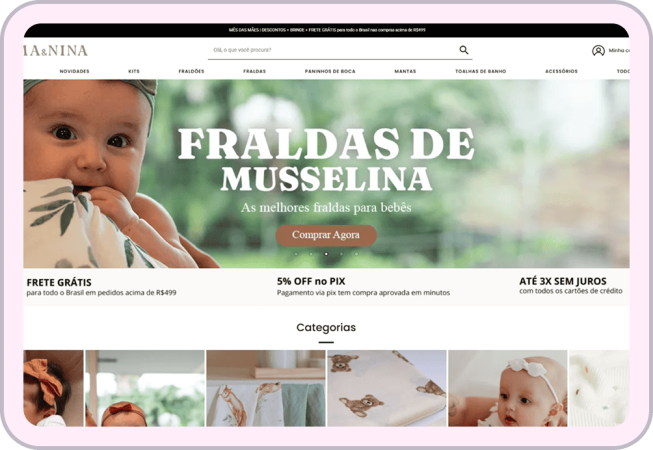The image size is (653, 450).
Task: Click the top promo banner text
Action: coord(327,30)
